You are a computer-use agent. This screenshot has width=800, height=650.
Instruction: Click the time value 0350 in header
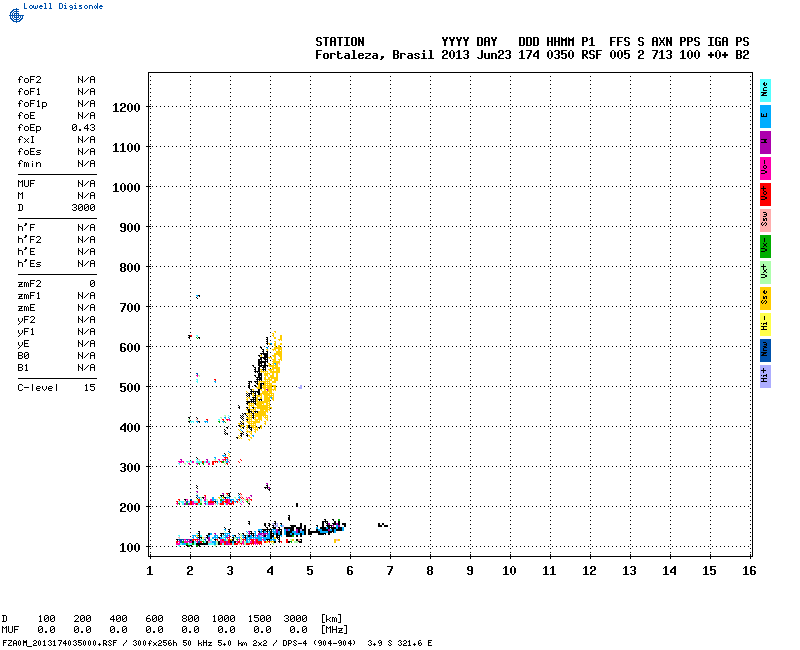tap(560, 55)
